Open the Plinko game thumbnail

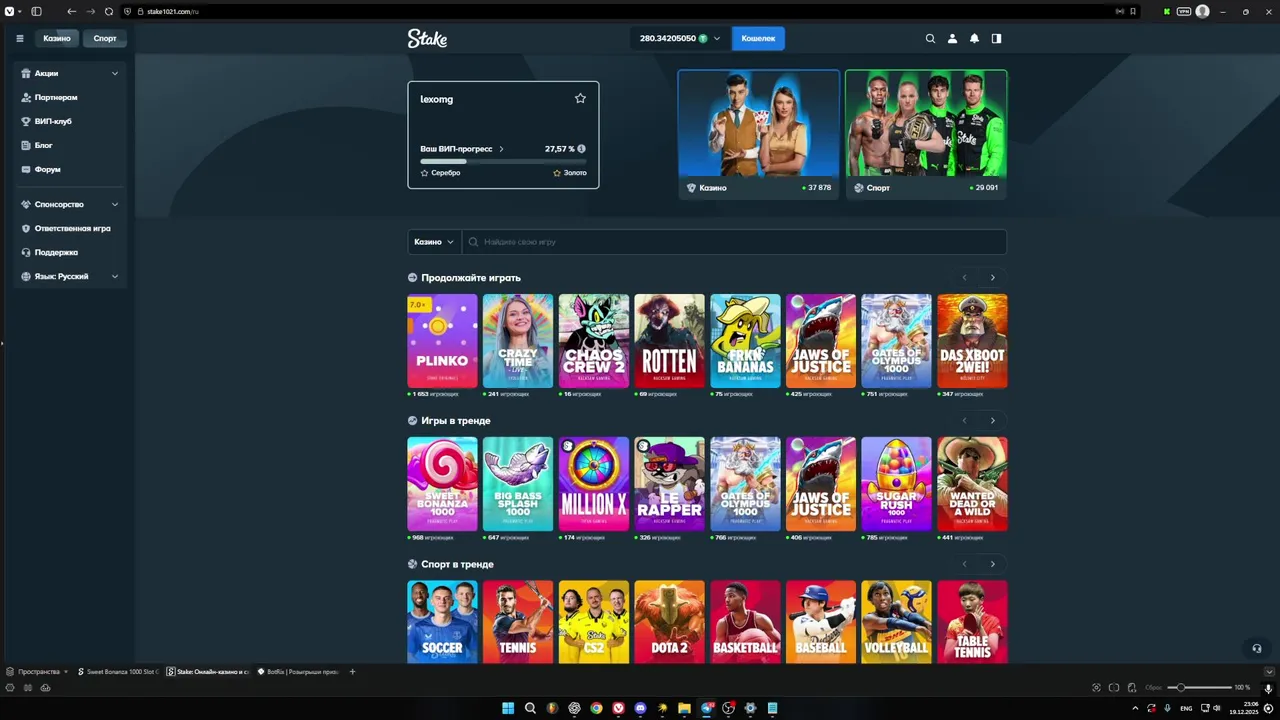(x=442, y=341)
